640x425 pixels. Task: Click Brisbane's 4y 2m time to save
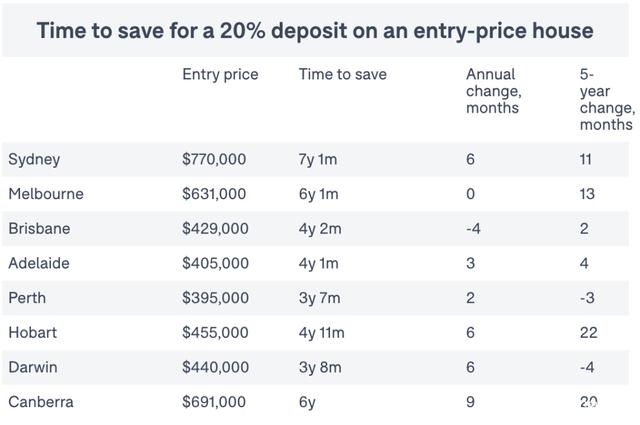coord(320,229)
